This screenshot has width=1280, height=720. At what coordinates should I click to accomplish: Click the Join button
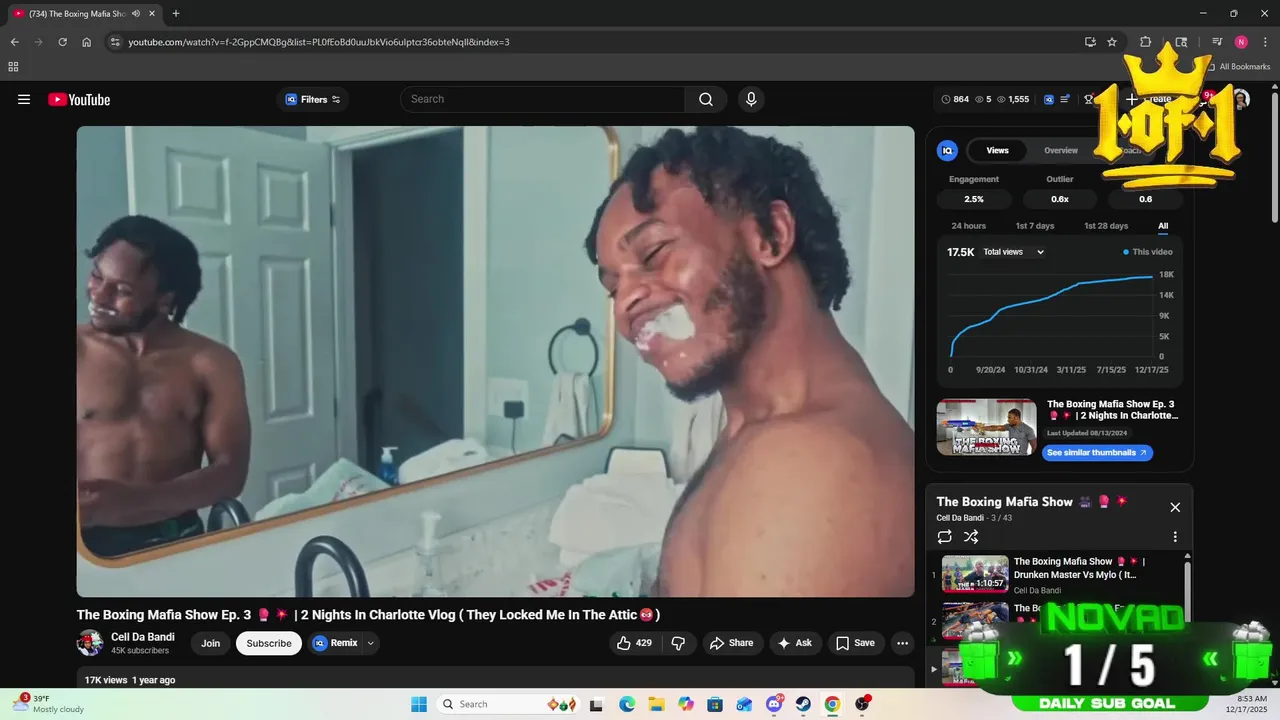point(210,643)
